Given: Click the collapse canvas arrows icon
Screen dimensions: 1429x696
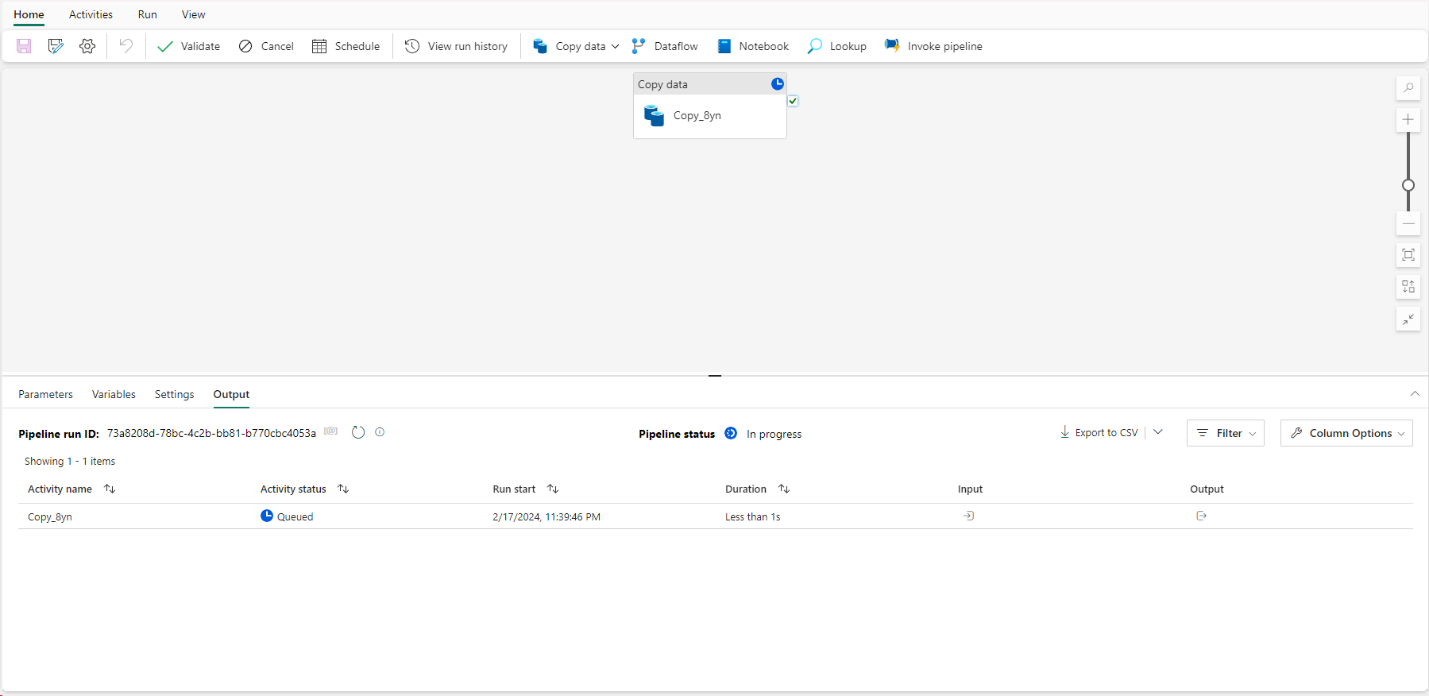Looking at the screenshot, I should point(1408,319).
